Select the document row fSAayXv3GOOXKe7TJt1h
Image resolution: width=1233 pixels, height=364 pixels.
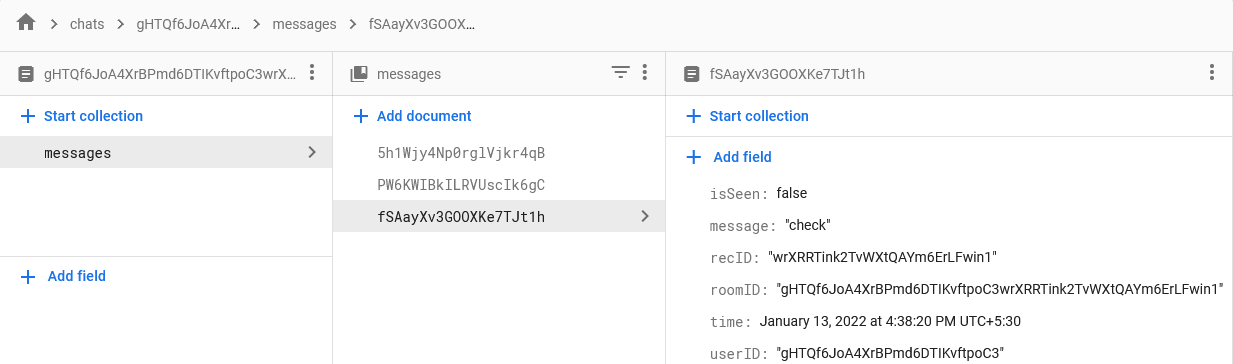point(499,216)
